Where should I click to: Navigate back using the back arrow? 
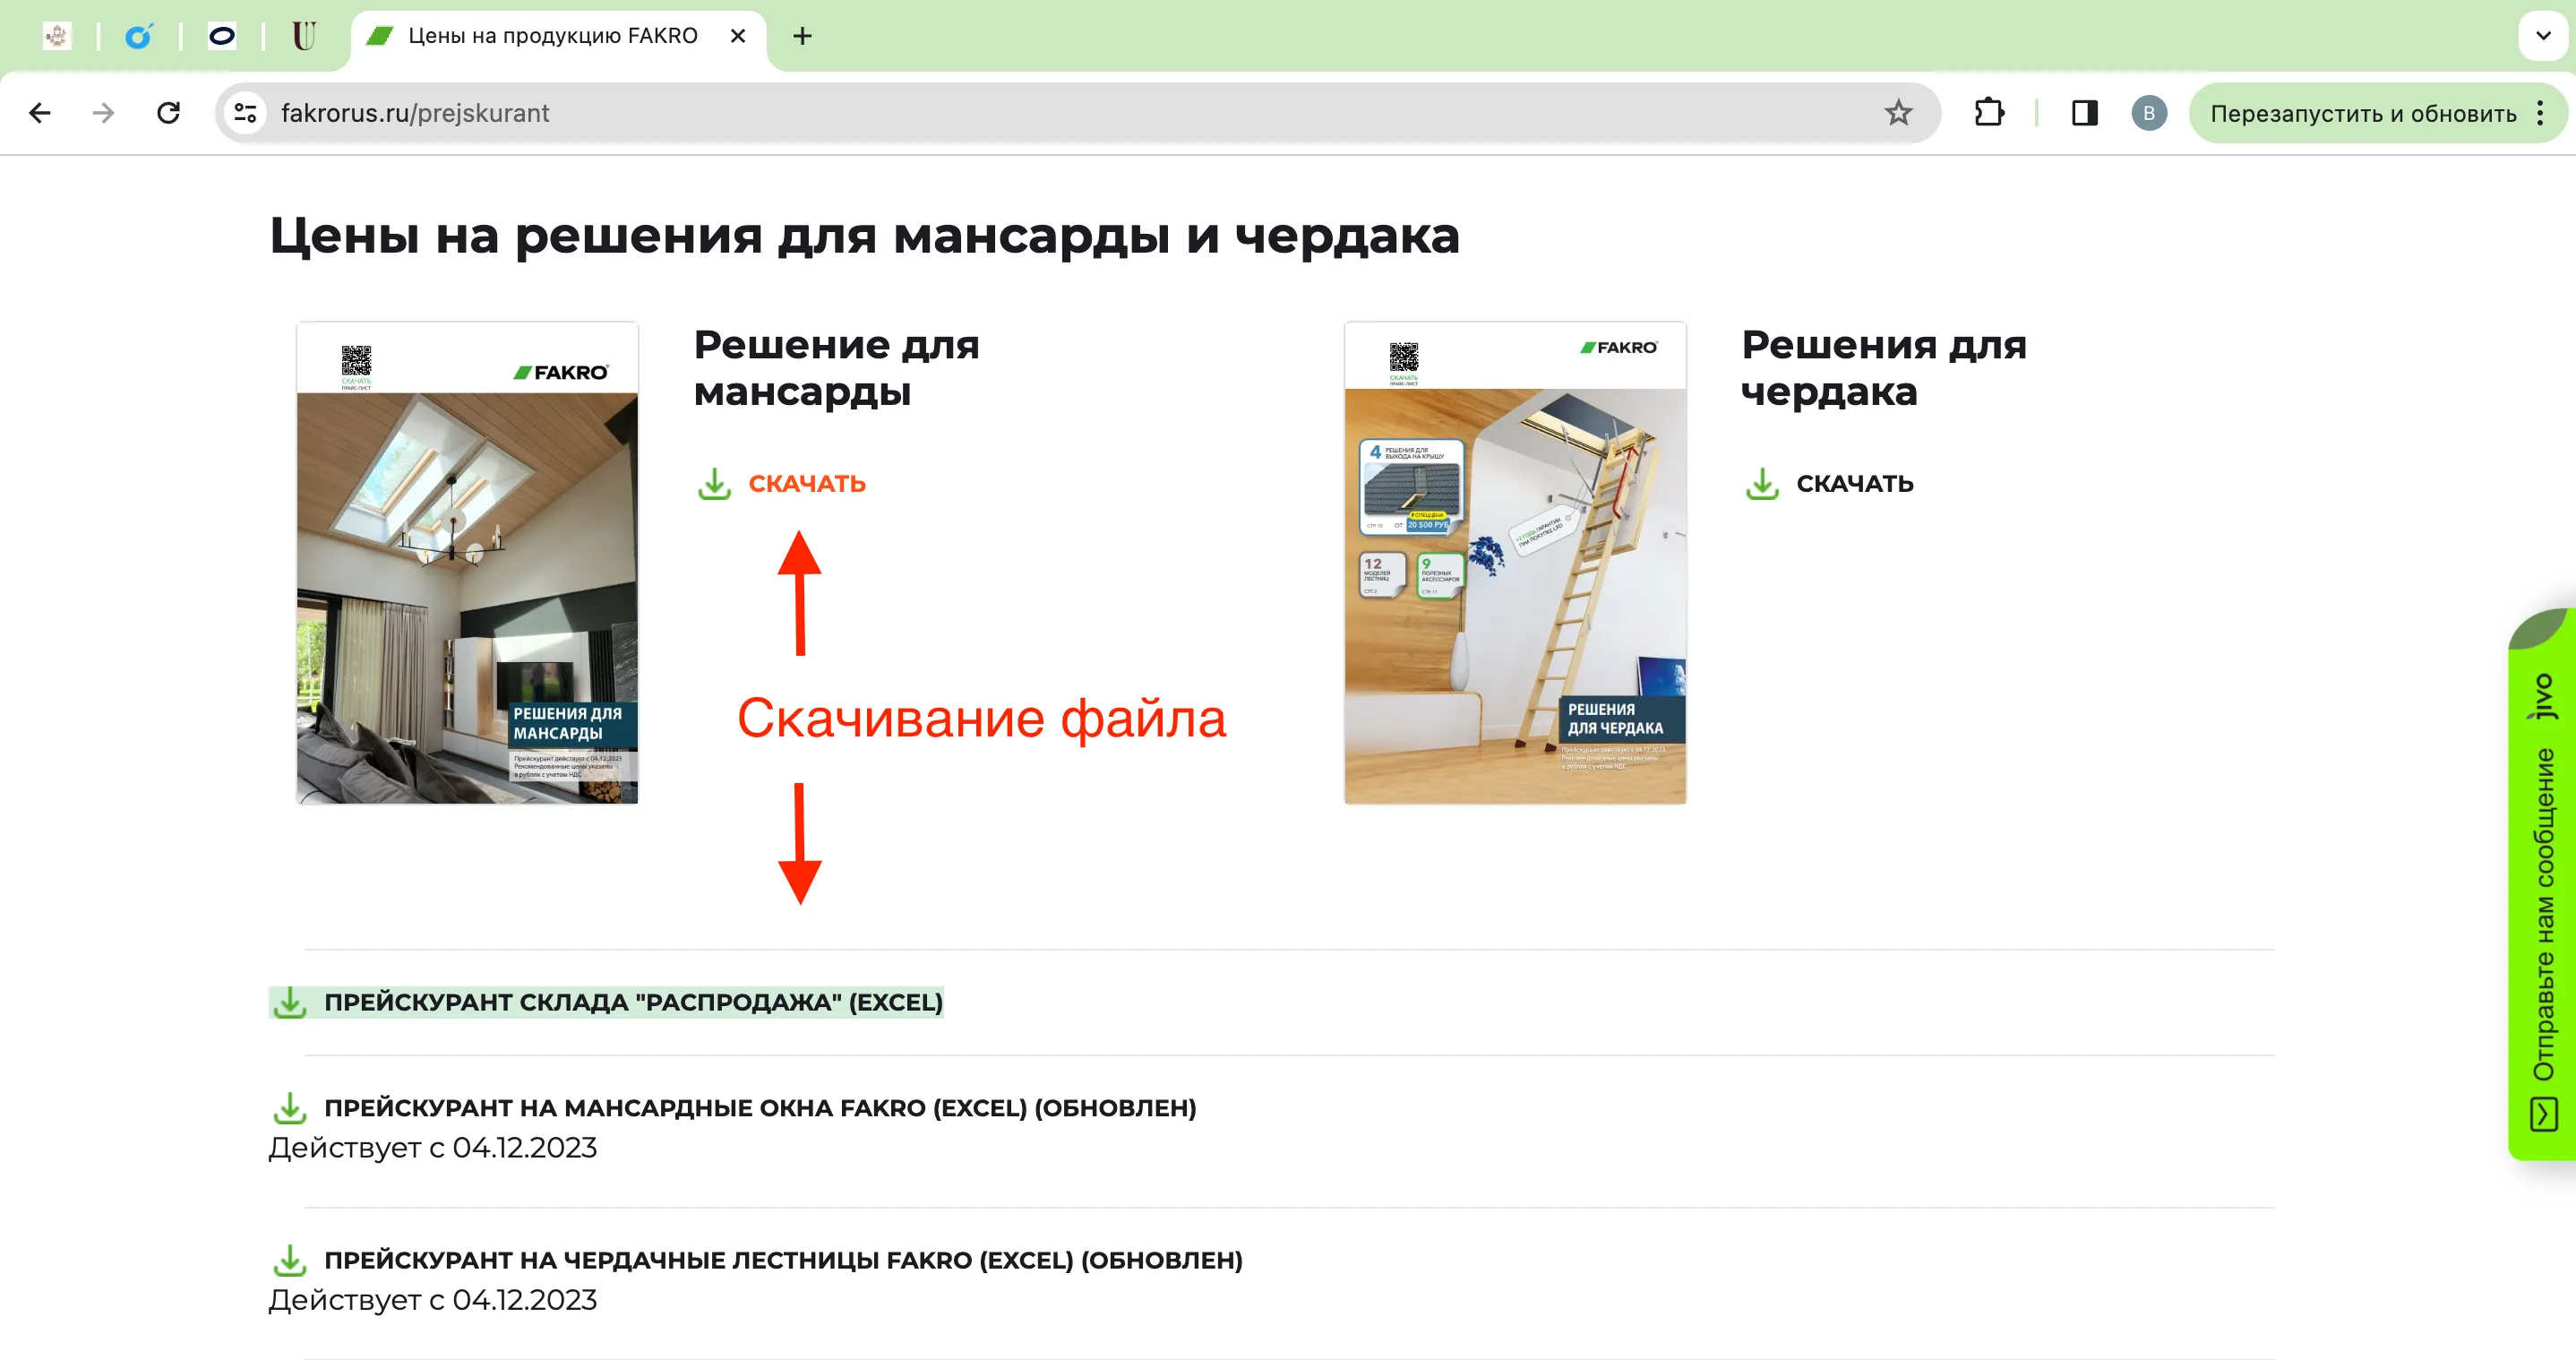tap(40, 112)
